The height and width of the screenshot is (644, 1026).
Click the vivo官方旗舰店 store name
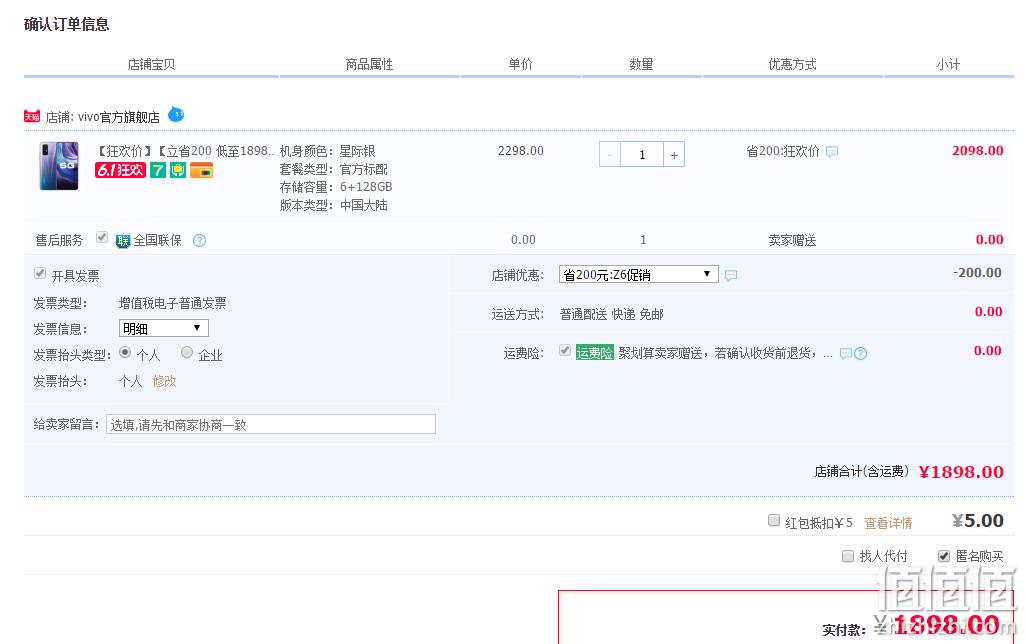coord(118,117)
